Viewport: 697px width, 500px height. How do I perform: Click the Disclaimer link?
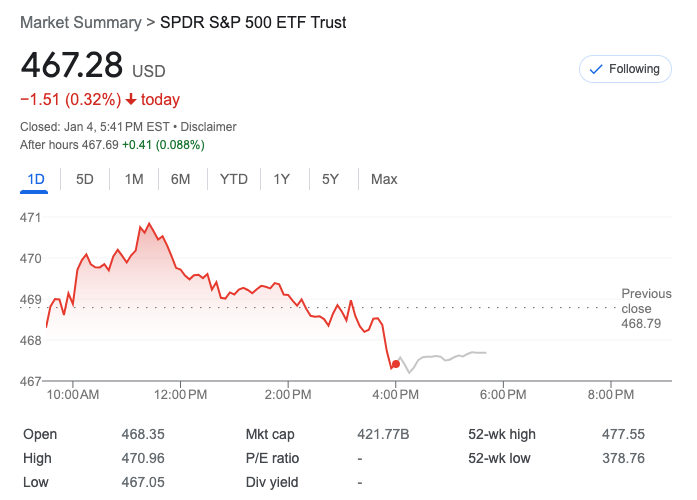210,127
